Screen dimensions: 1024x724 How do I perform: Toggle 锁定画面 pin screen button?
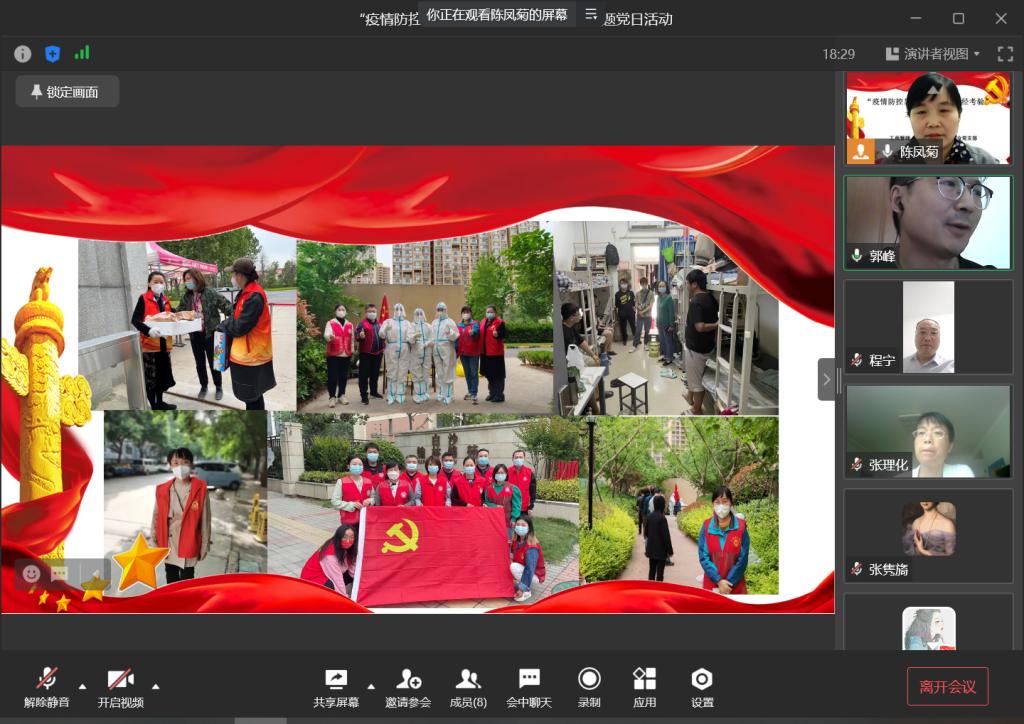coord(67,92)
